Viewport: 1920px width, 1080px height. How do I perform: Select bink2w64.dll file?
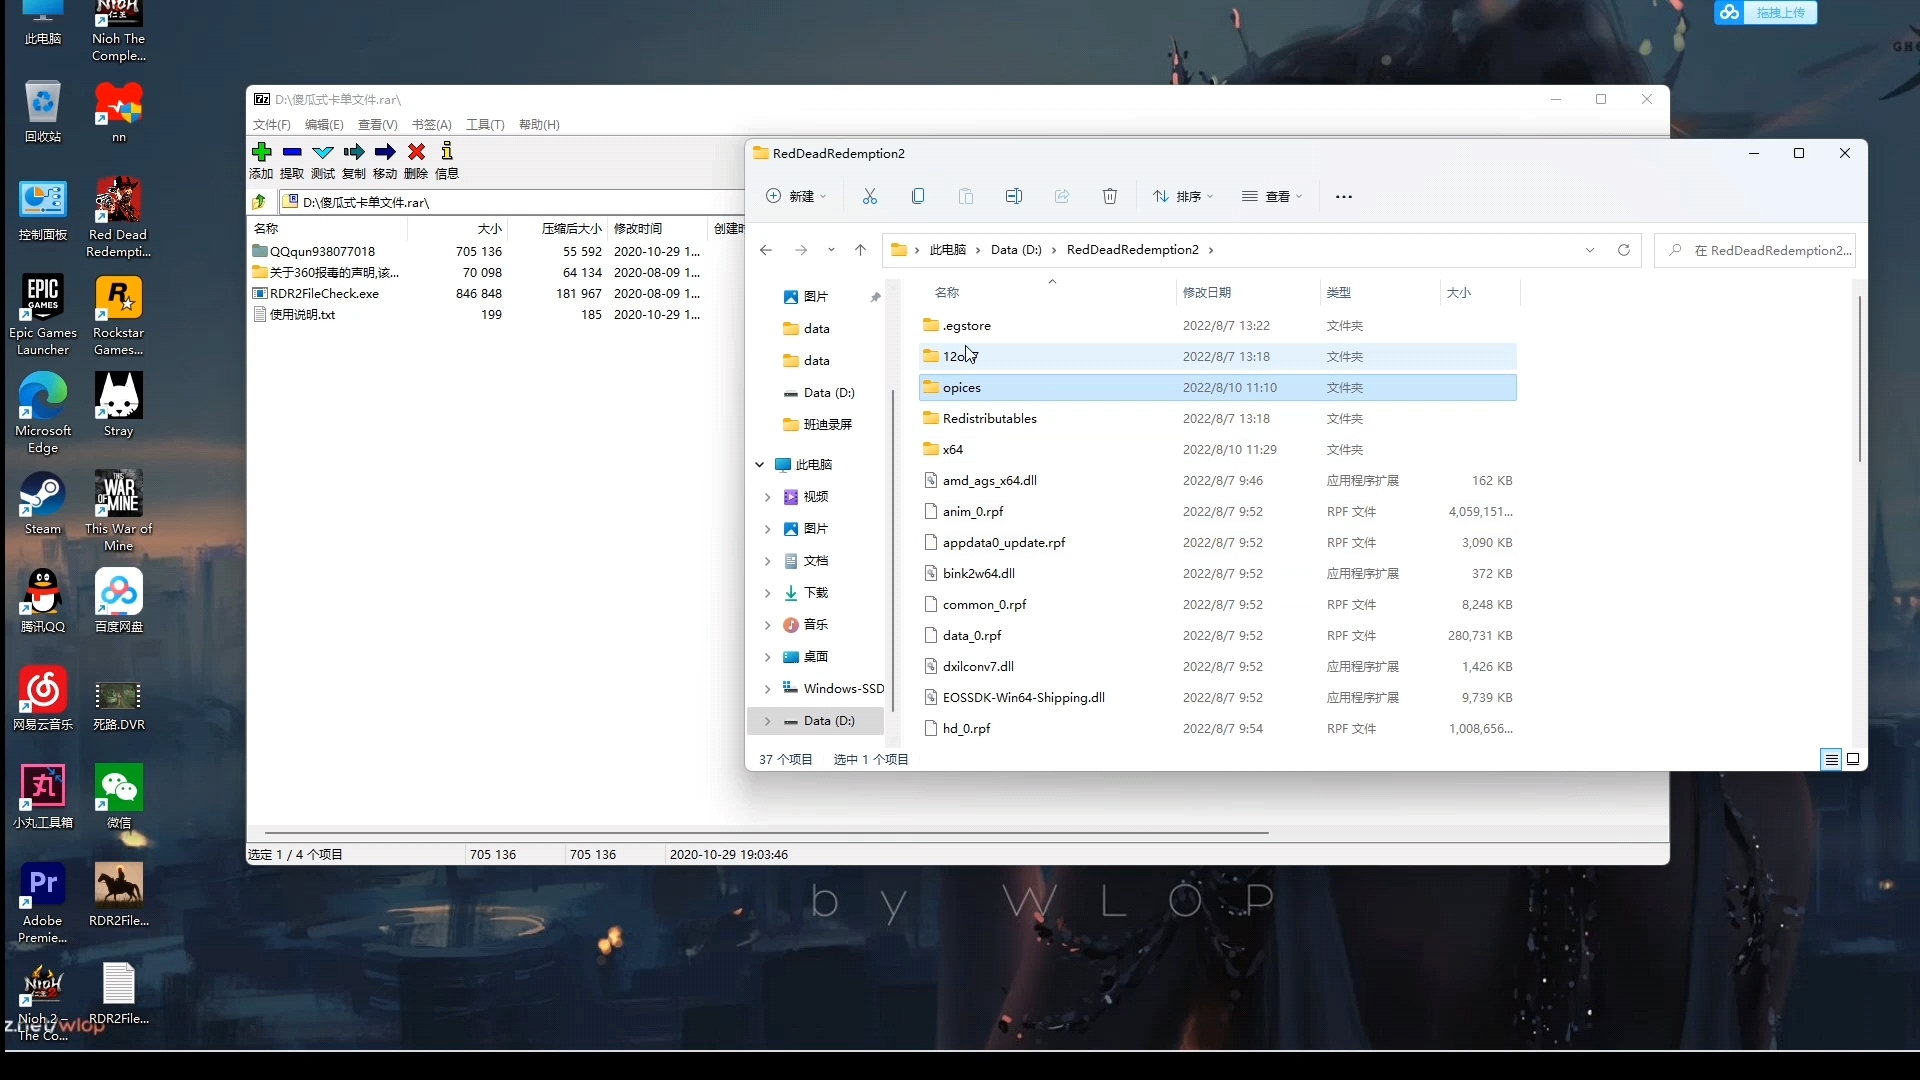[x=1217, y=574]
